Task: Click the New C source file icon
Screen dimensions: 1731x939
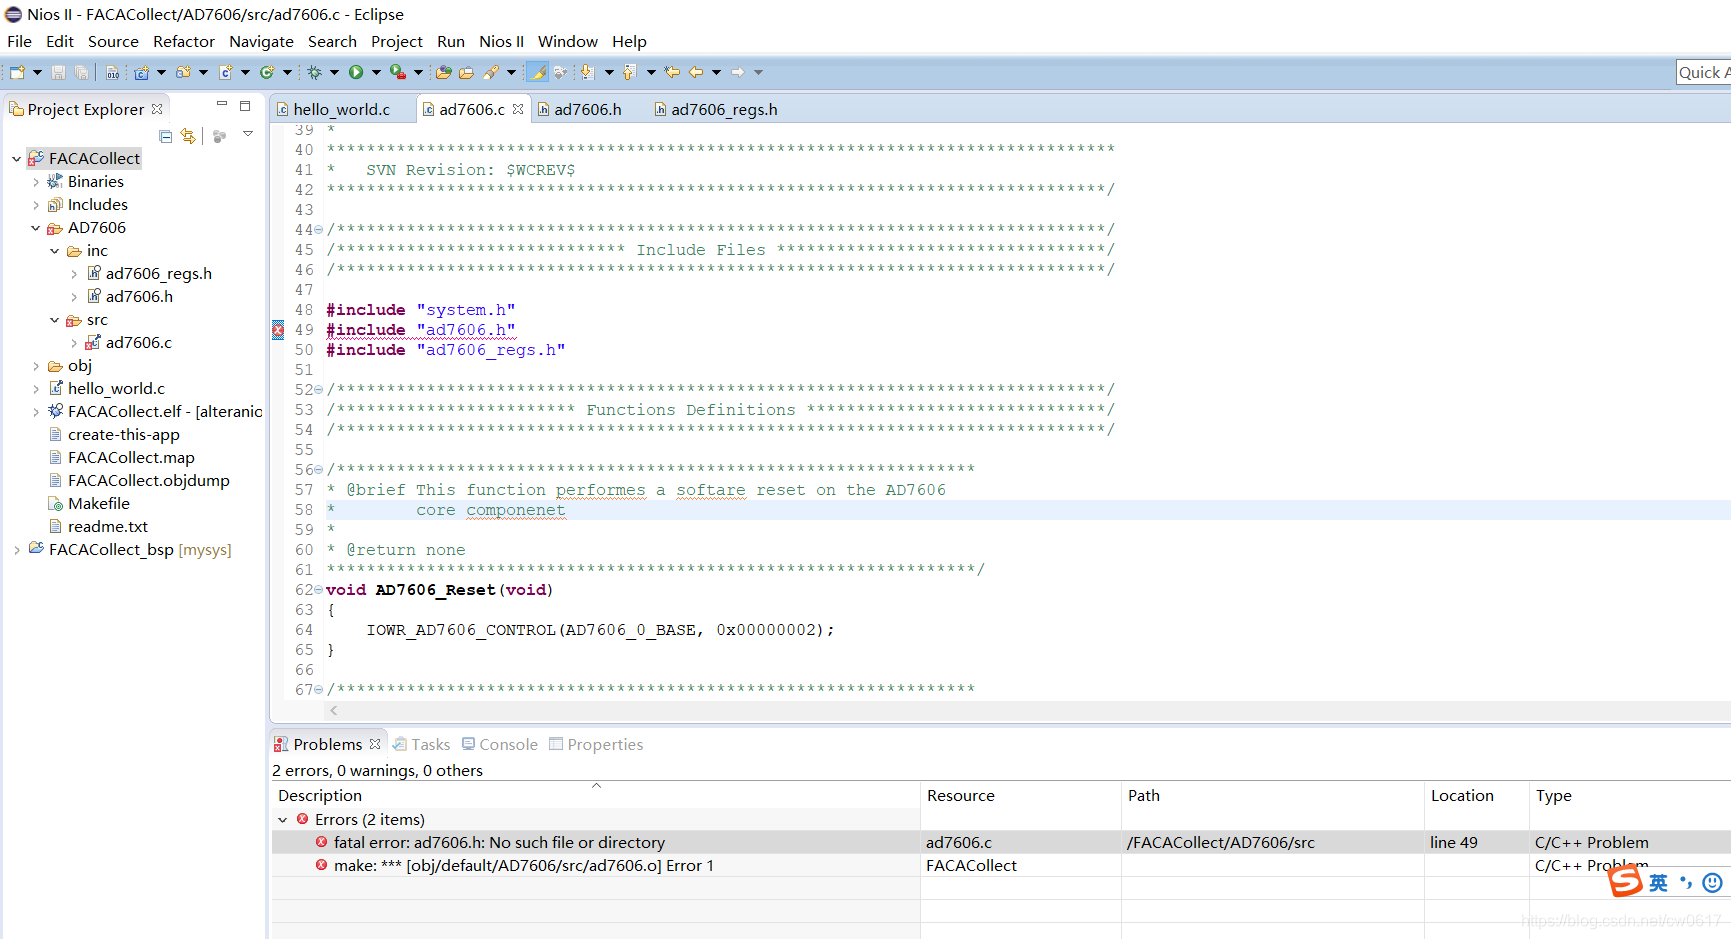Action: [226, 72]
